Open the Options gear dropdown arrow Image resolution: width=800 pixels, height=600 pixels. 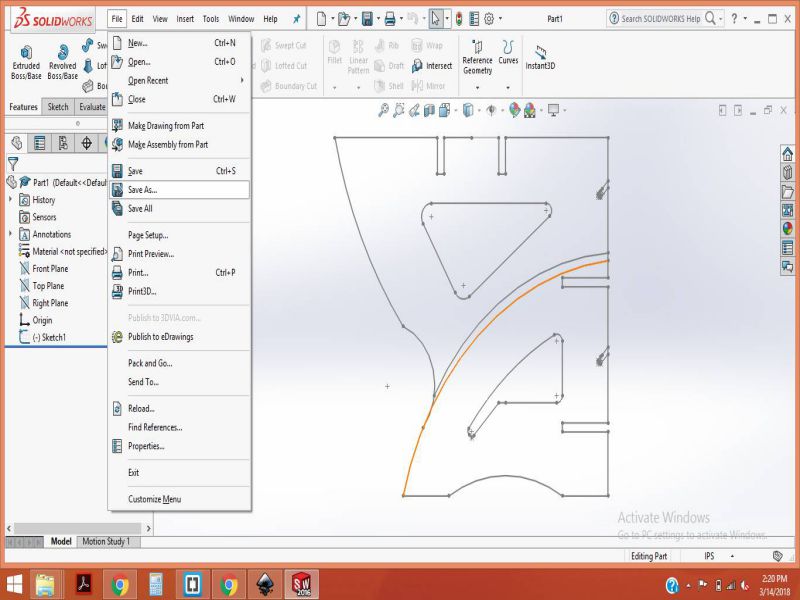click(500, 19)
